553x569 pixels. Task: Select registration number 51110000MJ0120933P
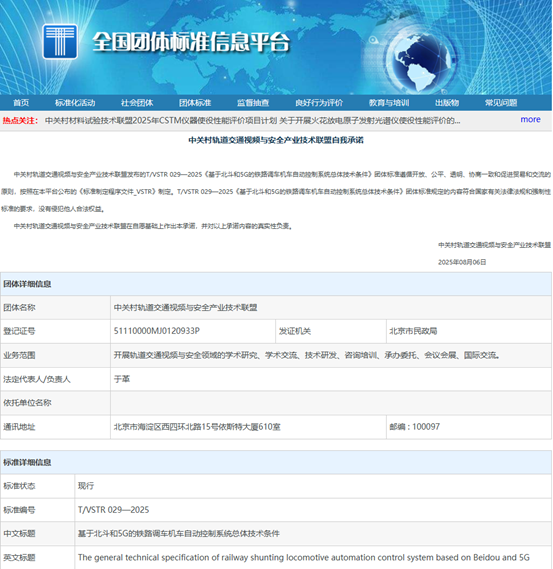pos(156,331)
